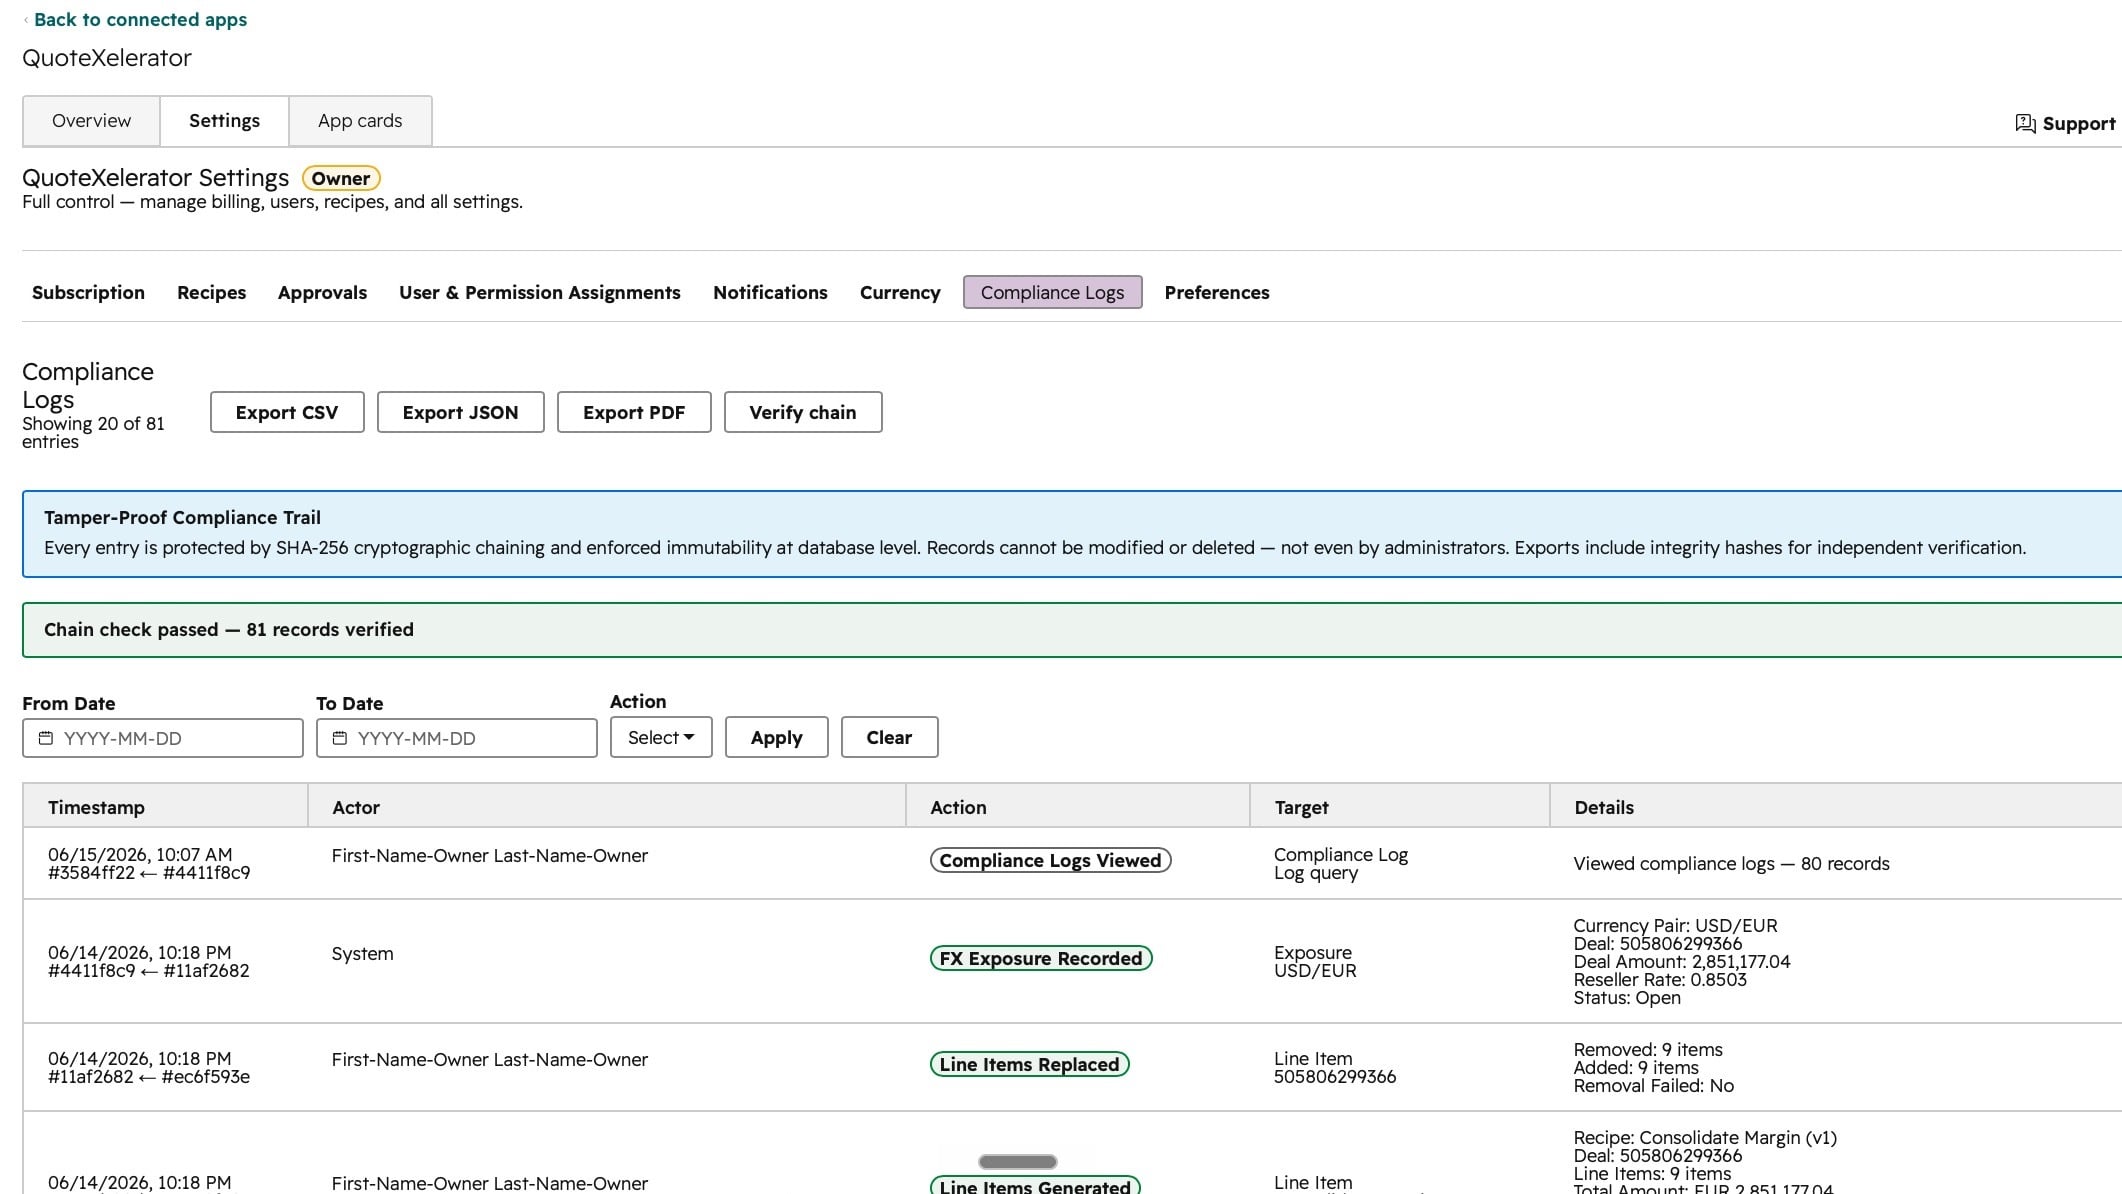Open the Notifications settings section
Screen dimensions: 2122x1194
770,293
